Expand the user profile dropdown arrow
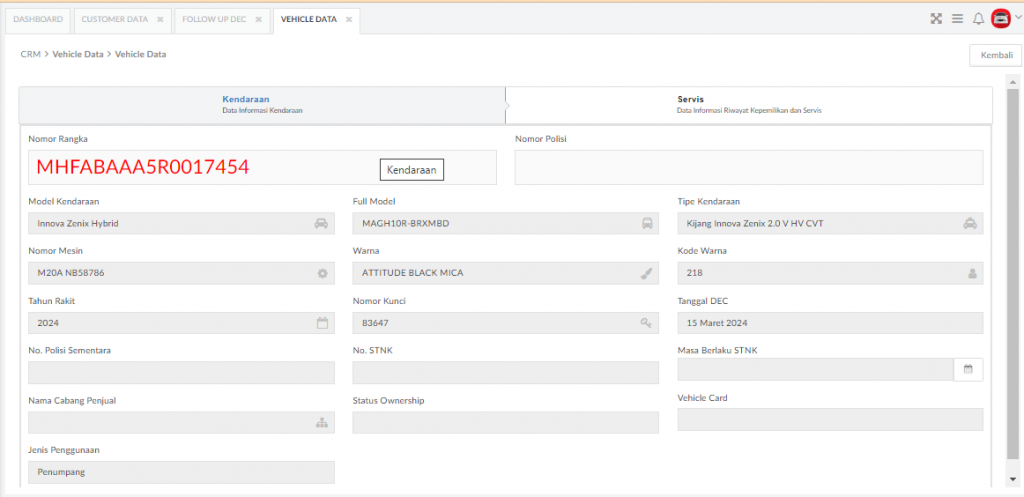The height and width of the screenshot is (497, 1024). click(1017, 18)
